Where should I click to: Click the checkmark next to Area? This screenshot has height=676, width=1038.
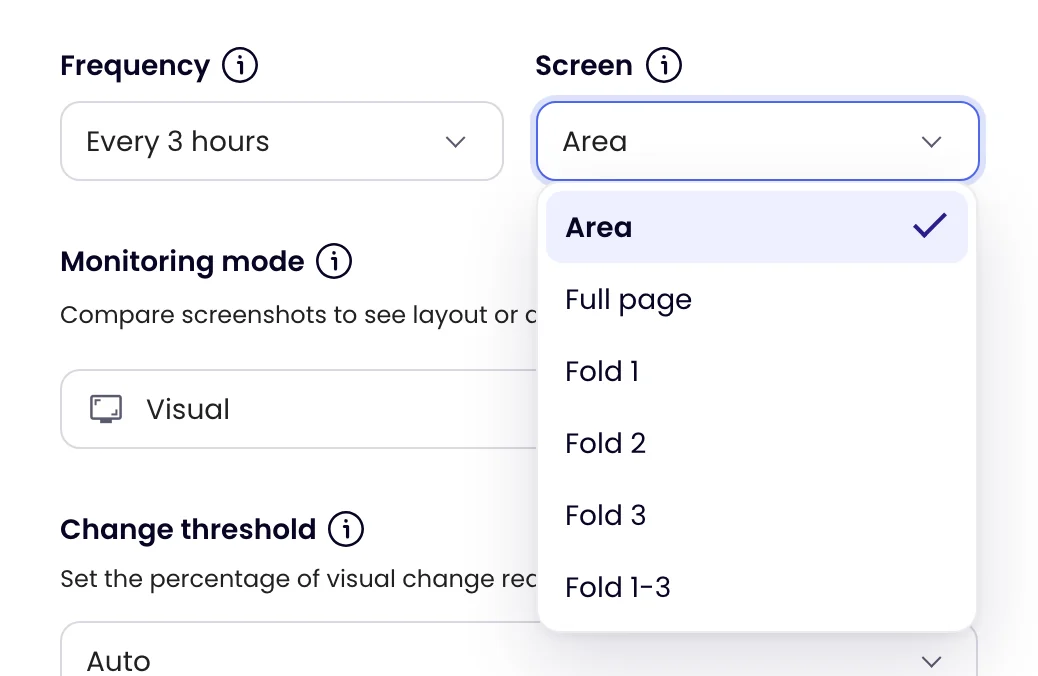(x=929, y=226)
